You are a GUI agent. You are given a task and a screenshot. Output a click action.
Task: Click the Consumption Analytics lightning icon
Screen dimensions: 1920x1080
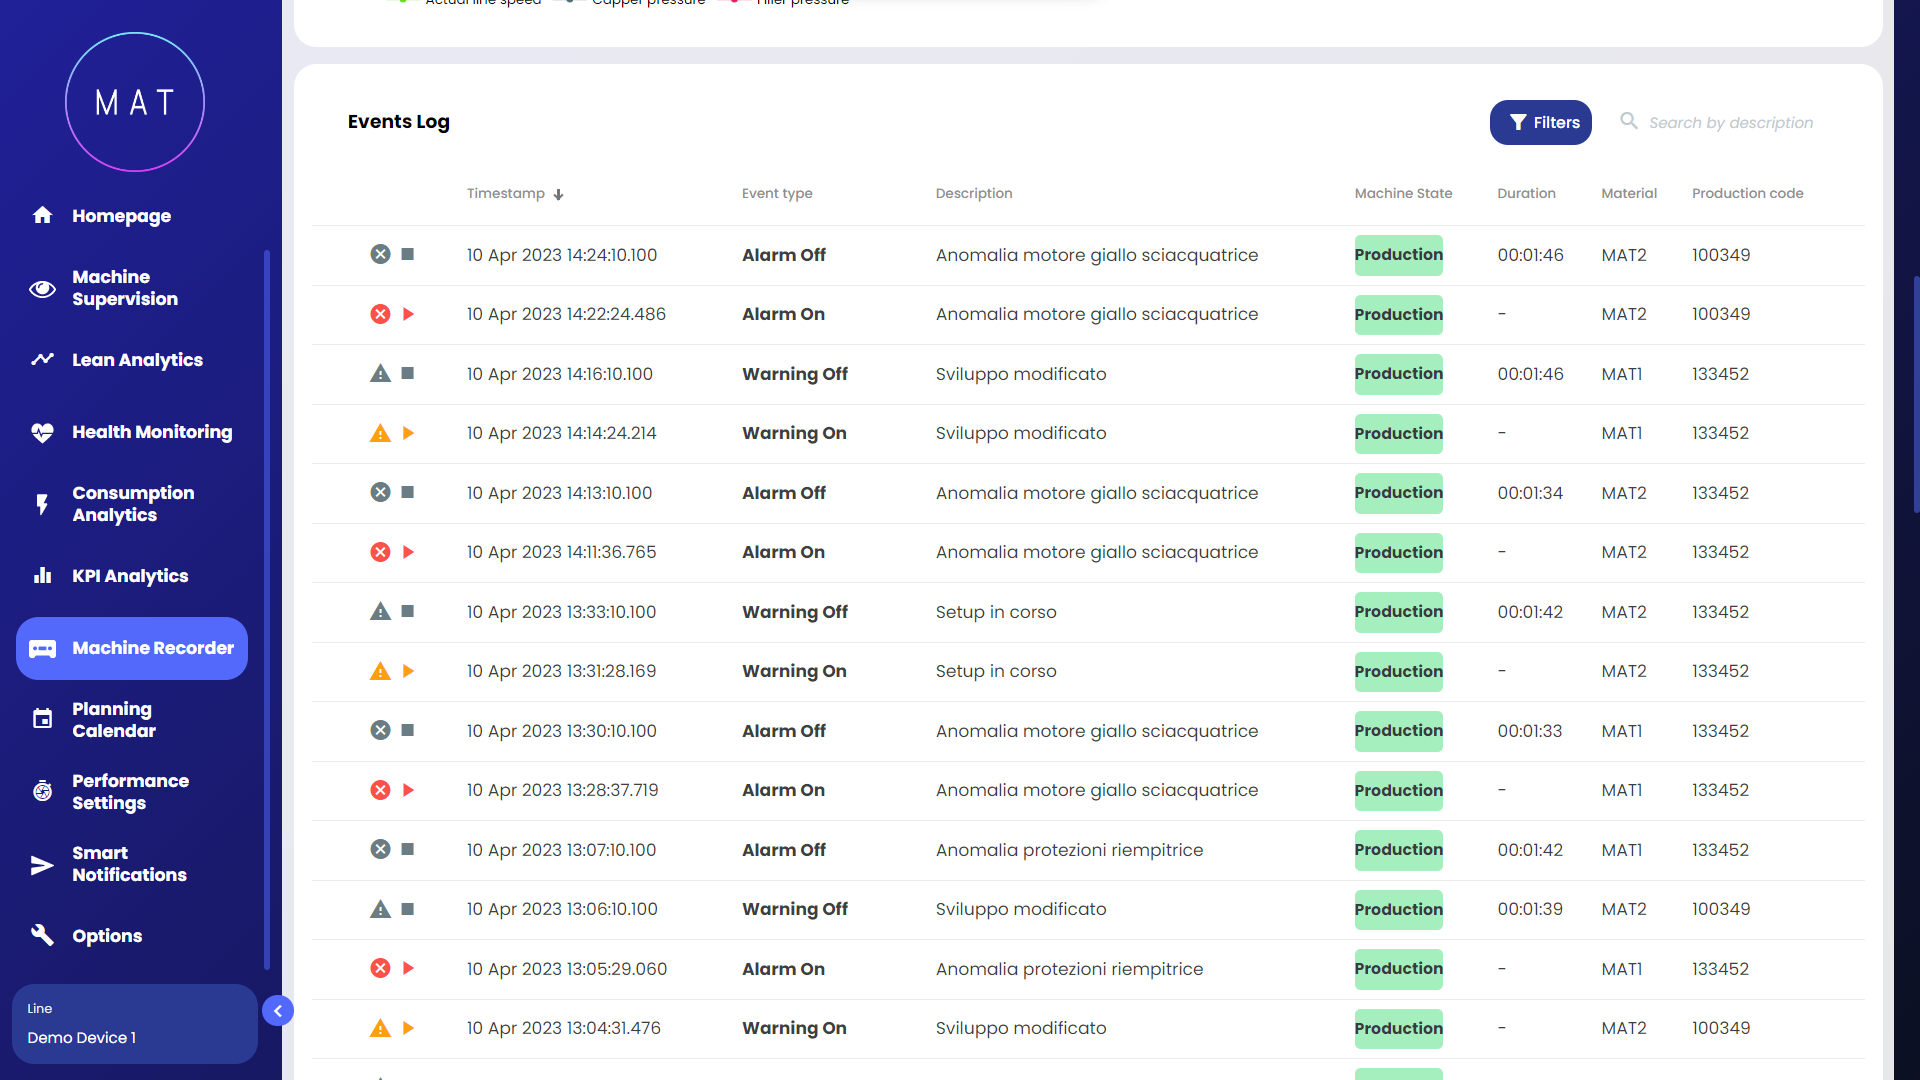(x=42, y=504)
